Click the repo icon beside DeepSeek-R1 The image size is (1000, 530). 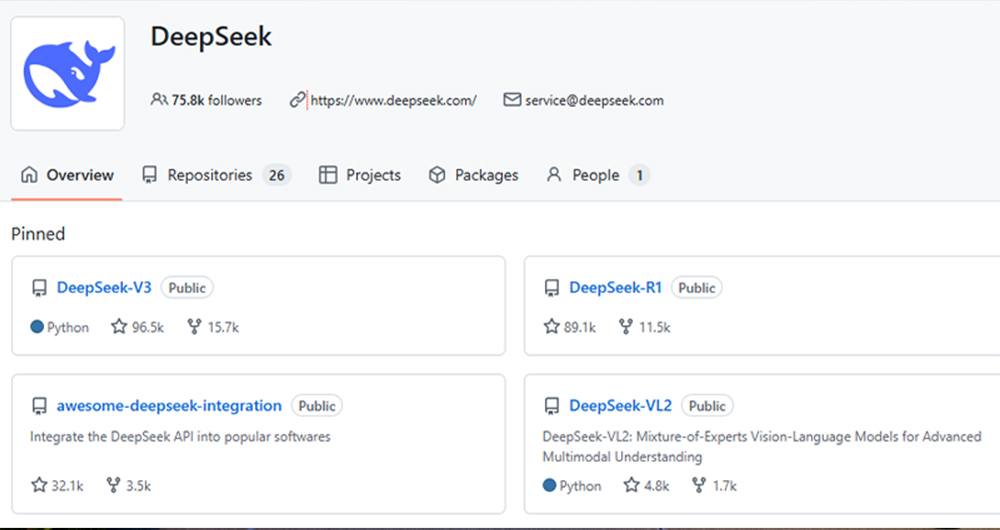pyautogui.click(x=552, y=288)
